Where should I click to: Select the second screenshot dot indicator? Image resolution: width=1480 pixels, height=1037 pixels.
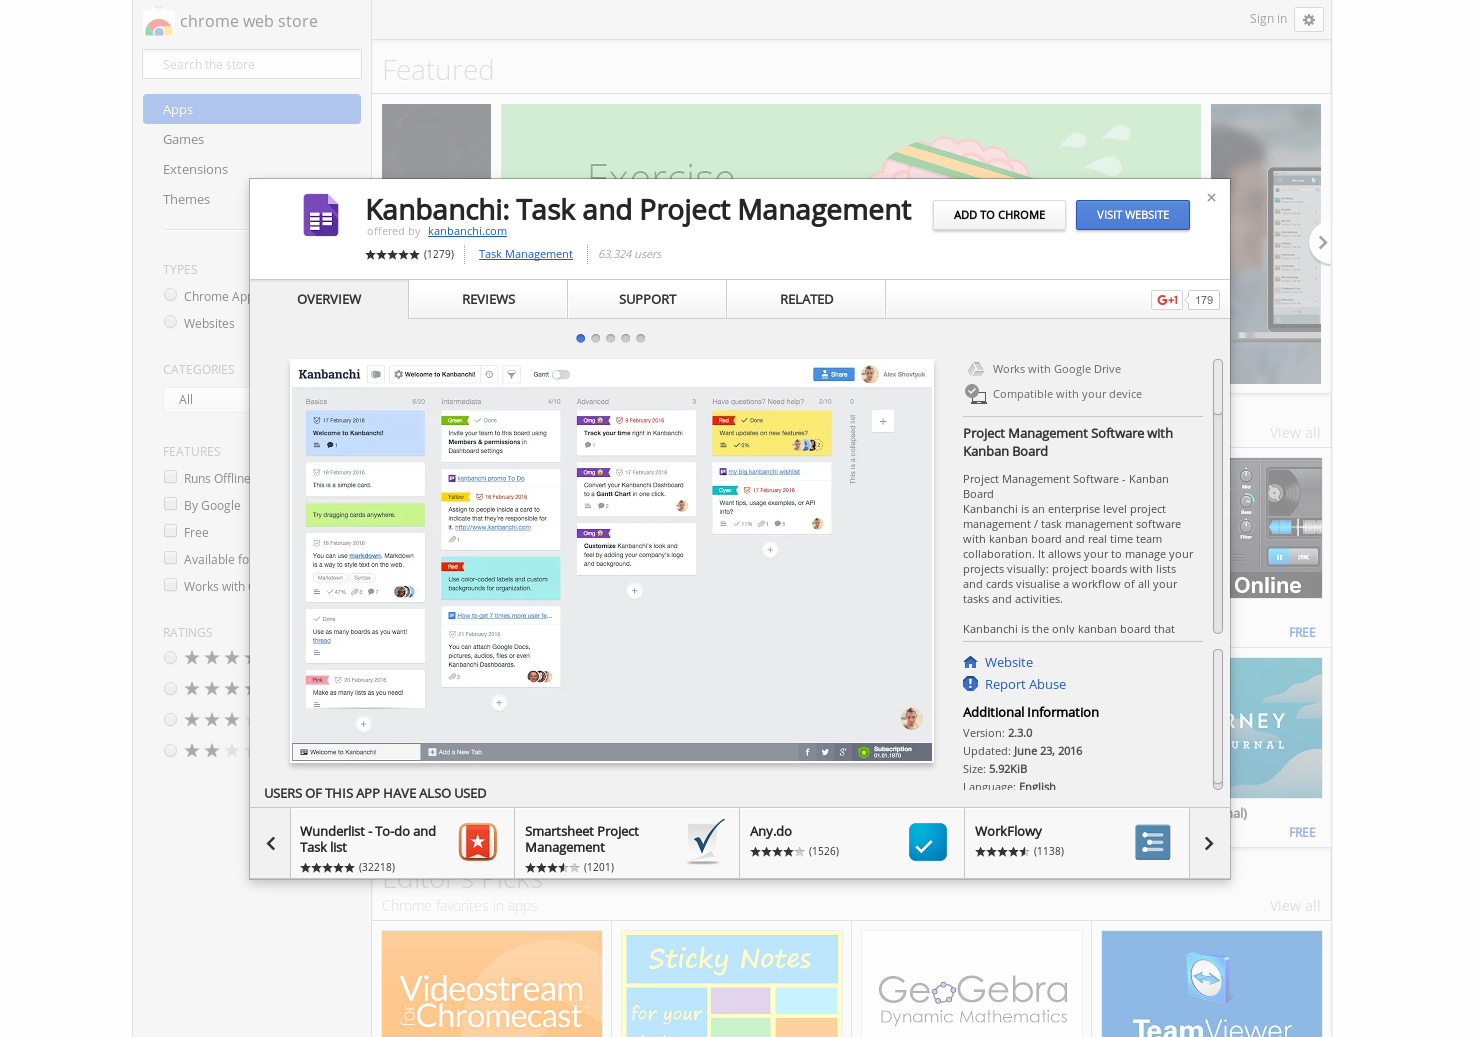click(x=596, y=338)
